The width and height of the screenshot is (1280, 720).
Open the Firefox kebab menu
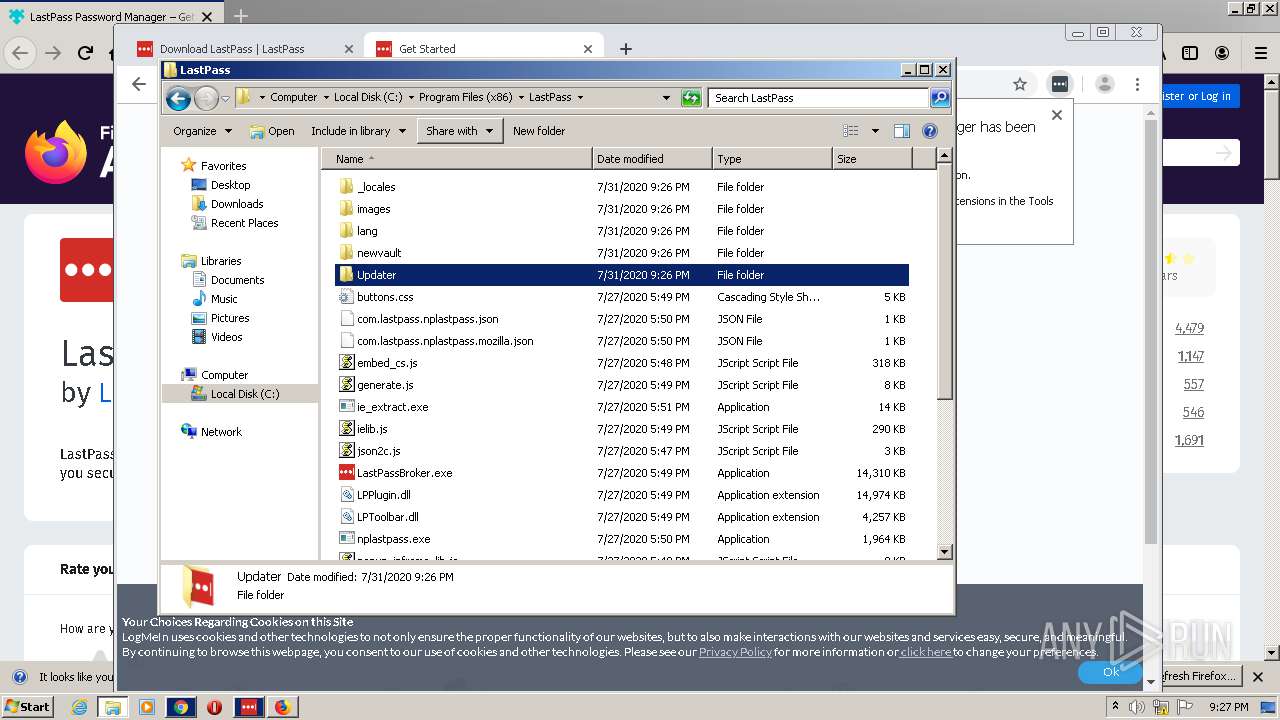[1137, 84]
